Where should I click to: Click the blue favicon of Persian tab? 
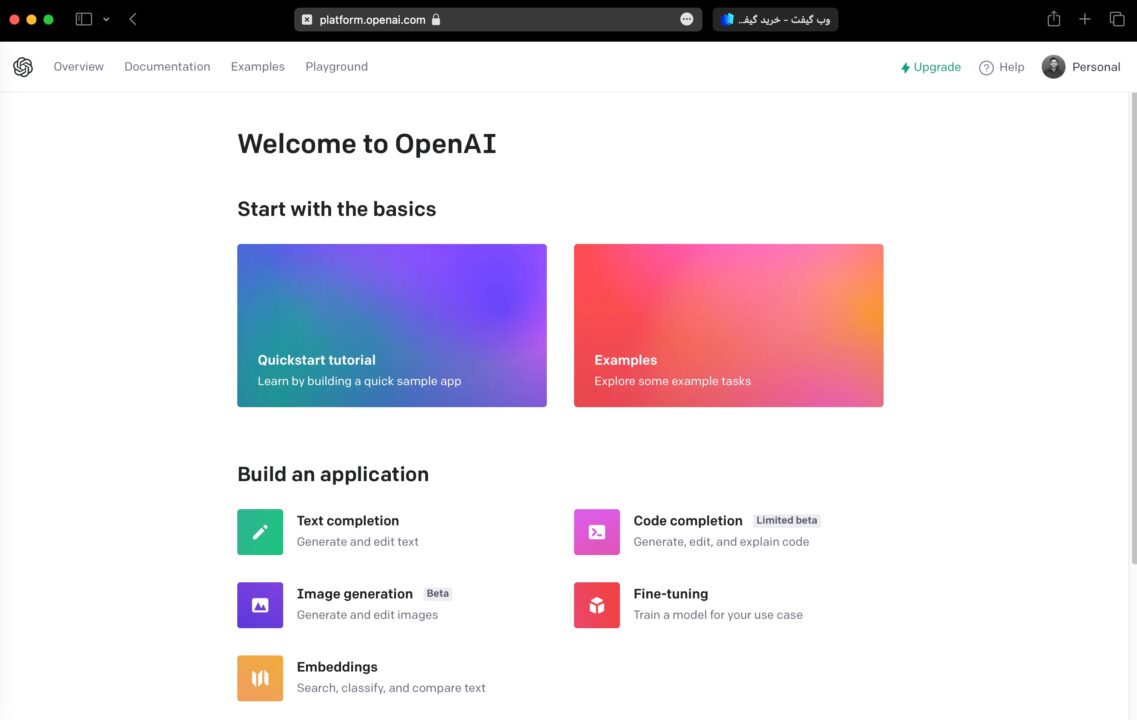(727, 20)
